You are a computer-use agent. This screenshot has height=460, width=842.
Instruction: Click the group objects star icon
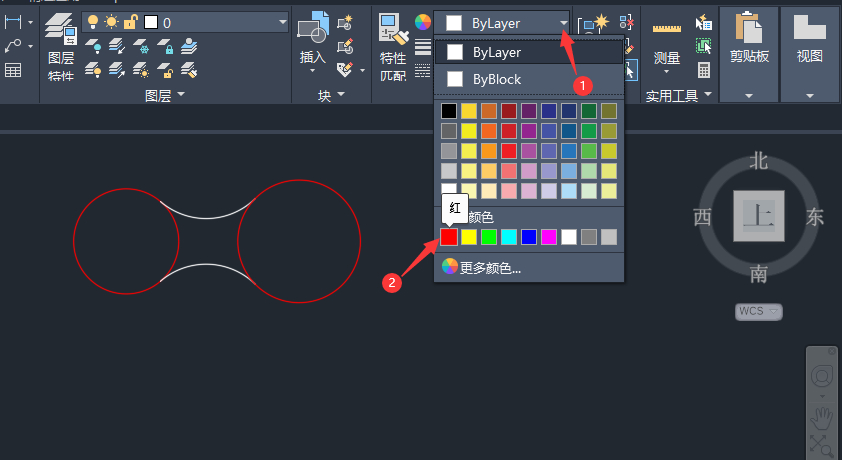[x=593, y=23]
